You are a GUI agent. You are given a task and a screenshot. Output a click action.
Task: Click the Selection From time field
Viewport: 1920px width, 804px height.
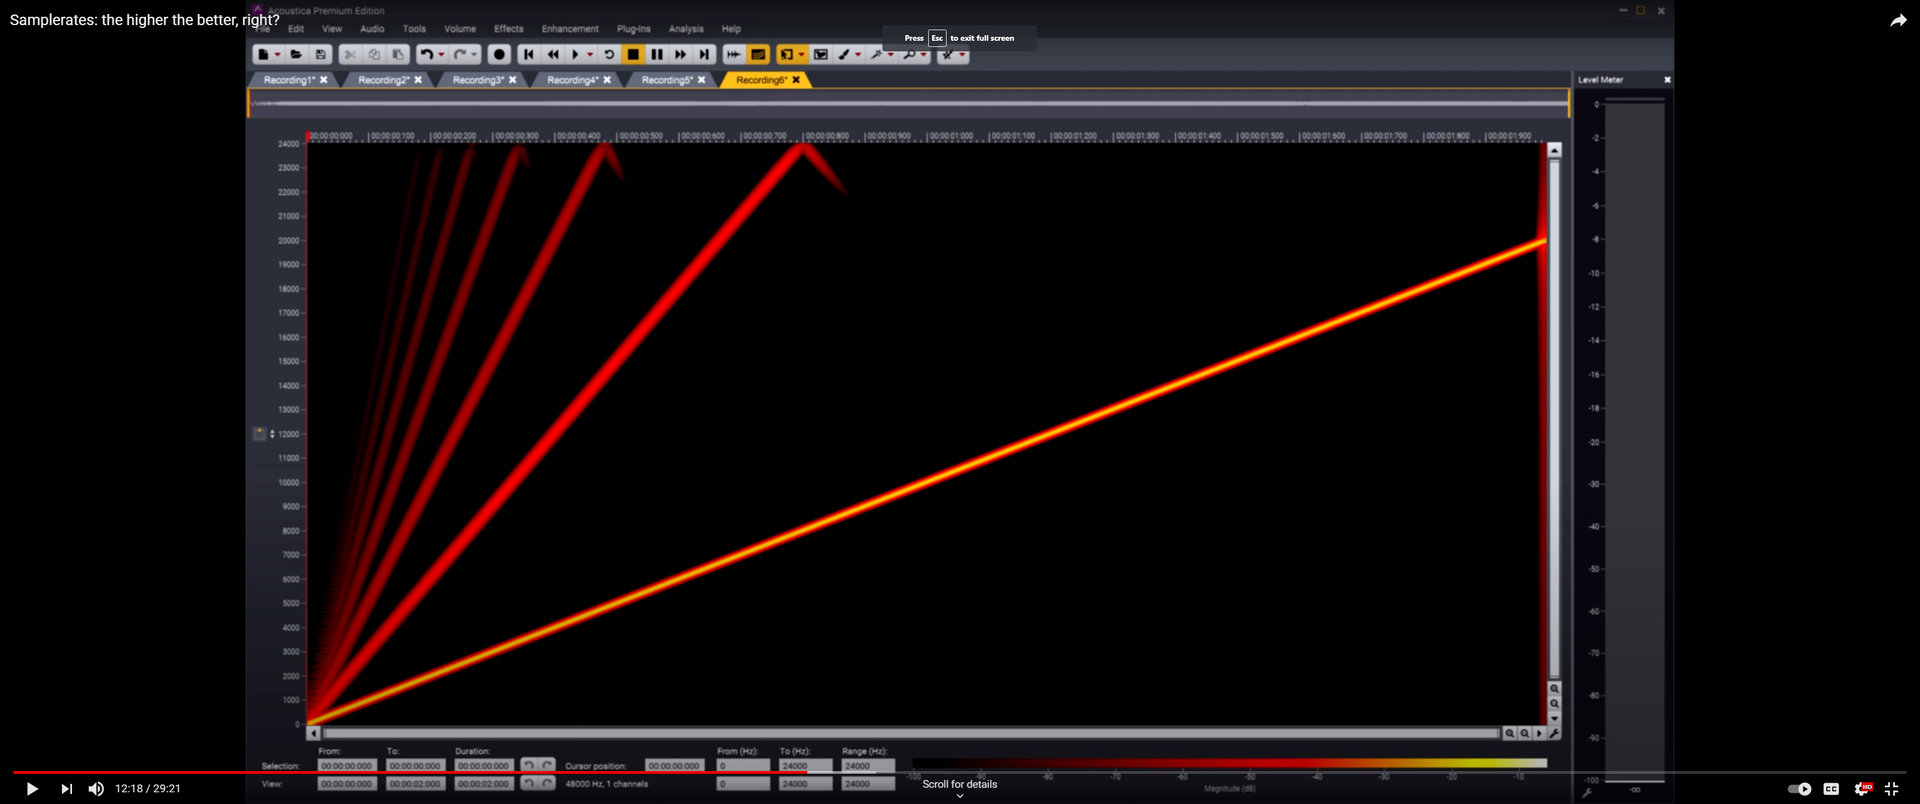pos(346,766)
